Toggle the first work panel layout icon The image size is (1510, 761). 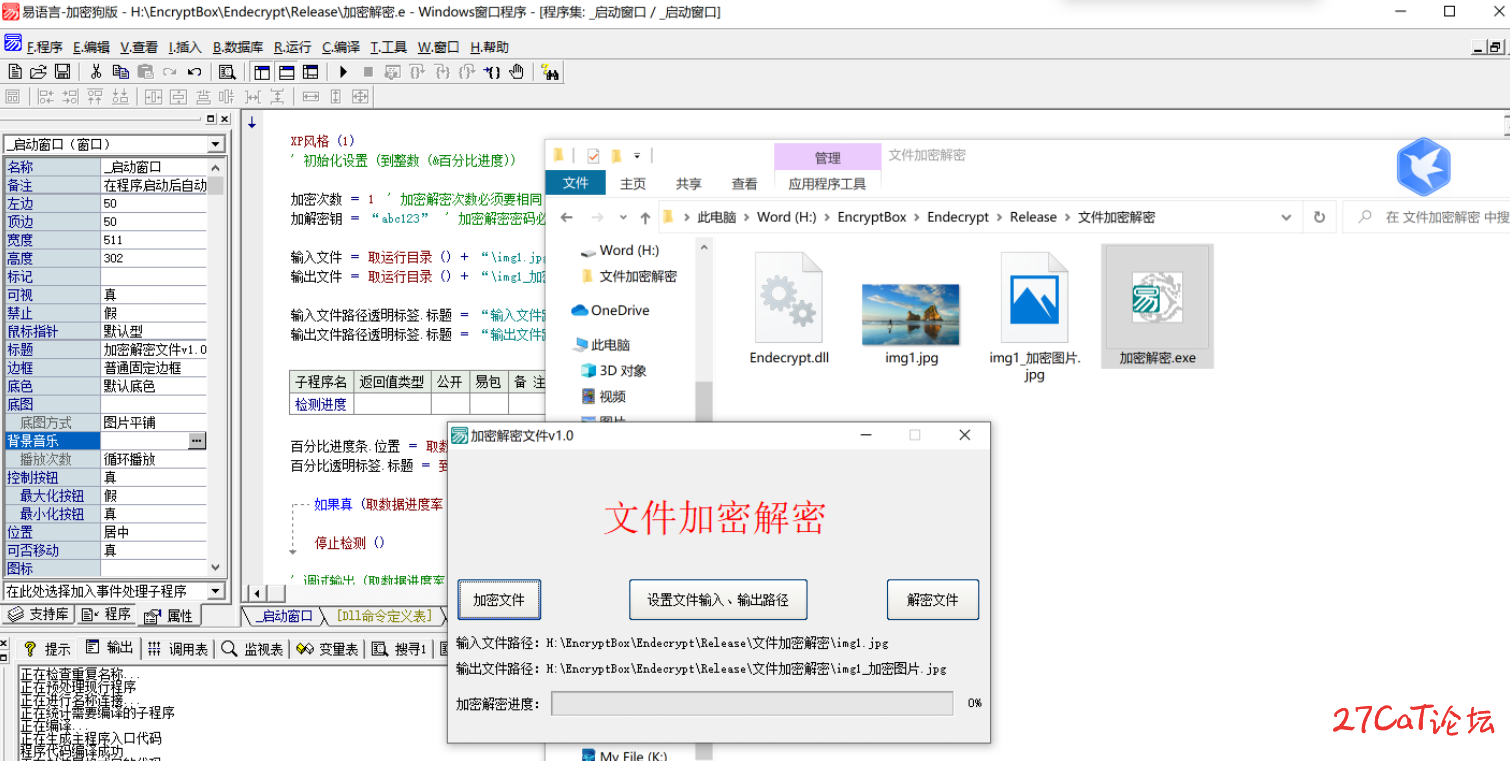[262, 72]
